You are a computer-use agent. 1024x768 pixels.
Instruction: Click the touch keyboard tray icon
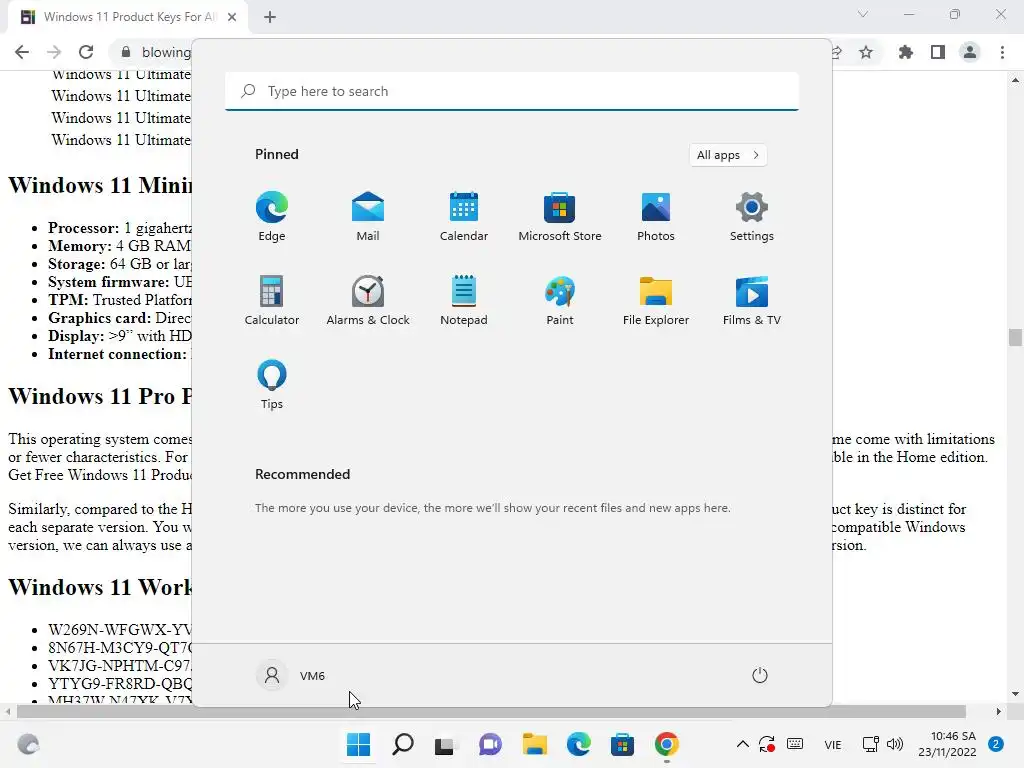click(x=795, y=744)
